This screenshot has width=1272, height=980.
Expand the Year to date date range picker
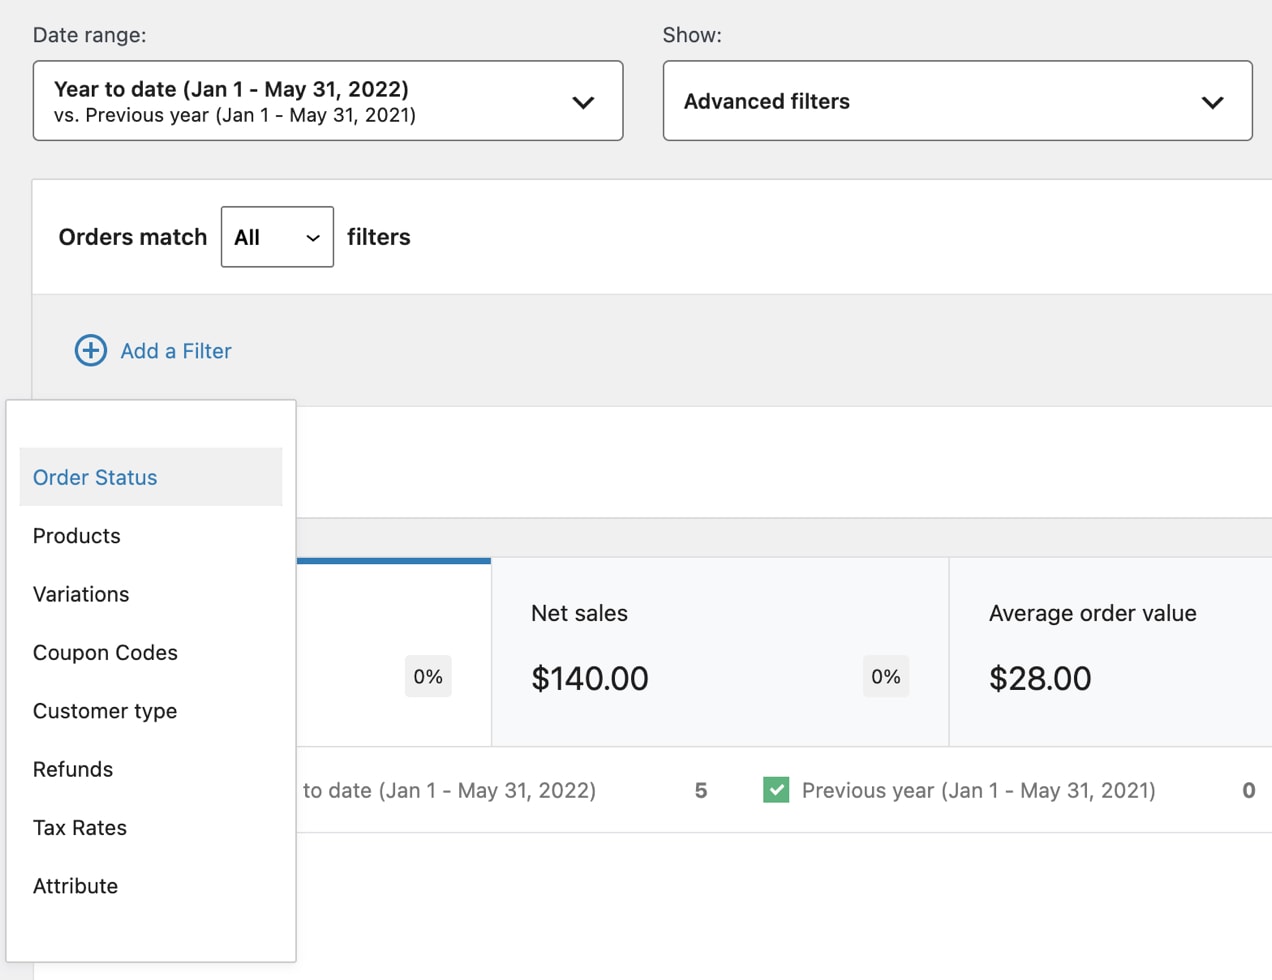(328, 100)
